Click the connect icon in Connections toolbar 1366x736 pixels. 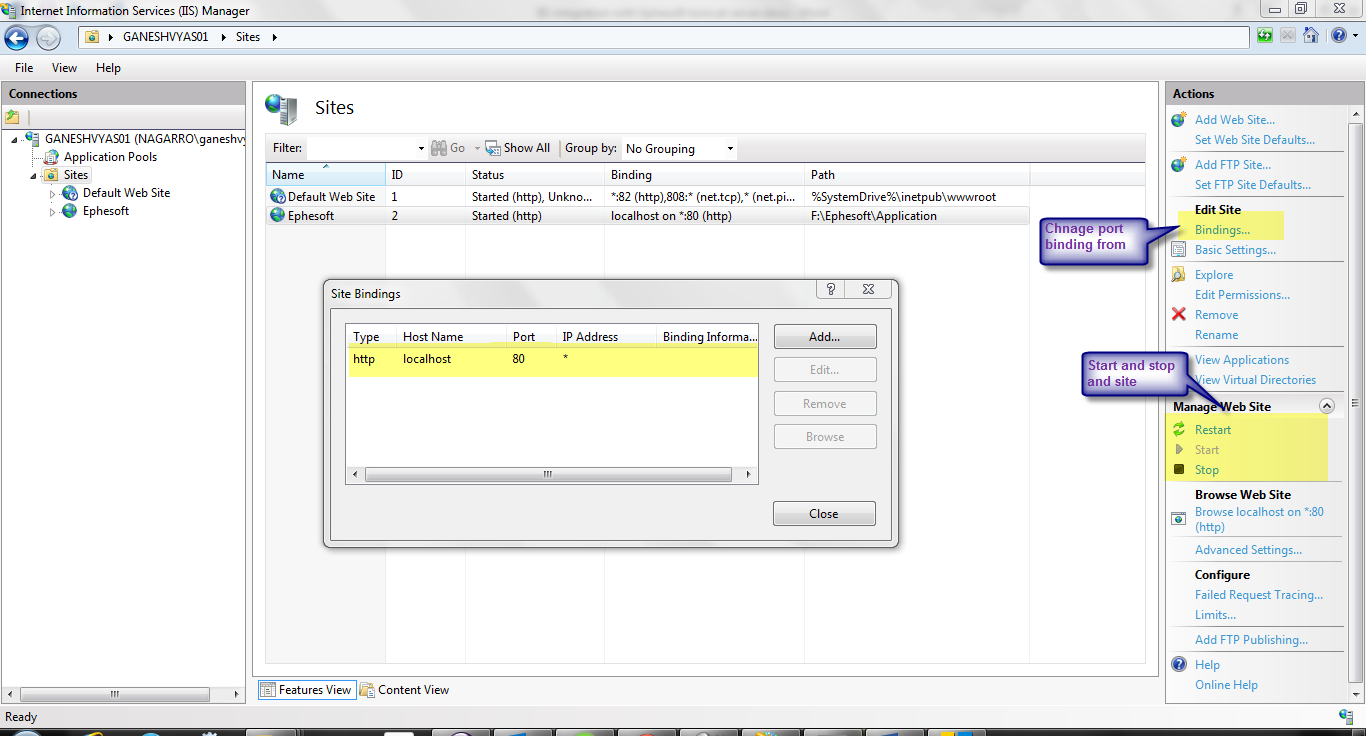tap(12, 117)
